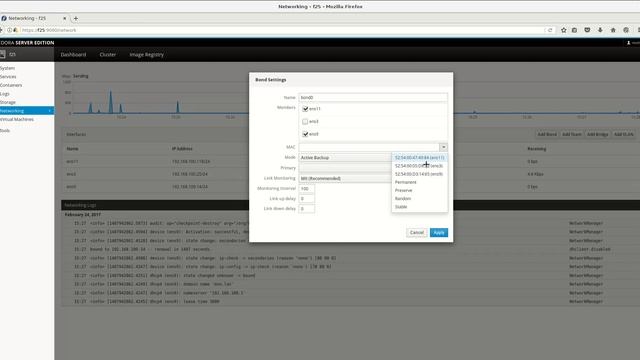This screenshot has width=640, height=360.
Task: Select Permanent in the MAC list
Action: click(420, 182)
